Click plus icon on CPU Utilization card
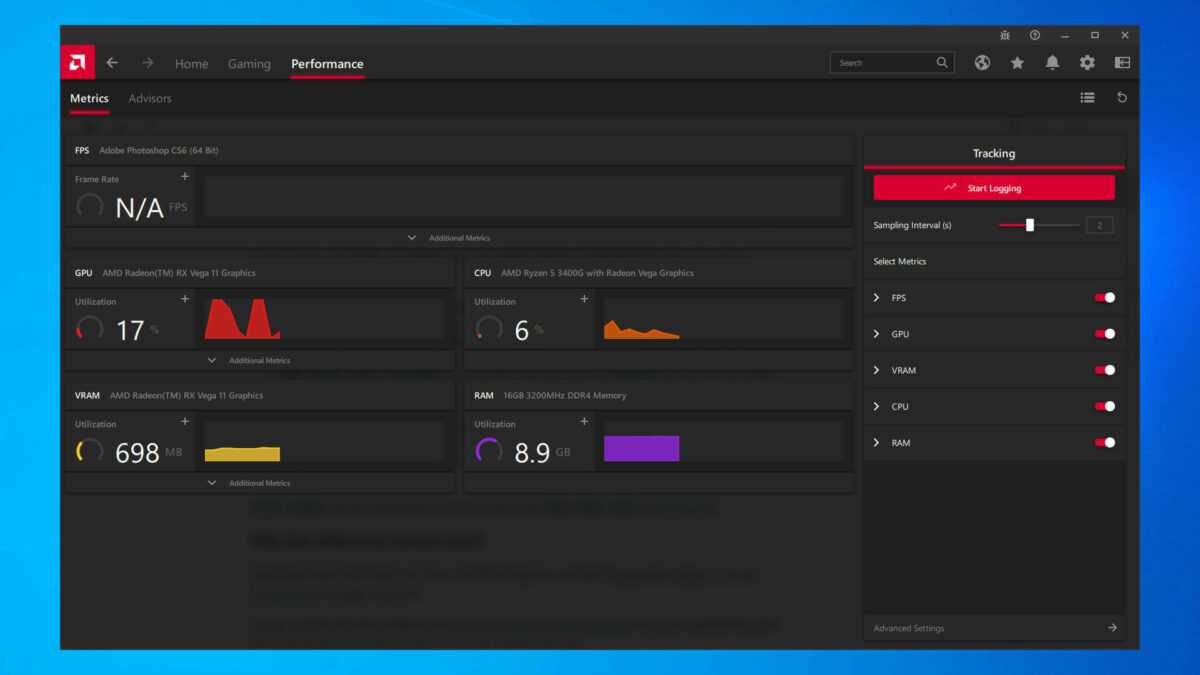The height and width of the screenshot is (675, 1200). pyautogui.click(x=584, y=299)
